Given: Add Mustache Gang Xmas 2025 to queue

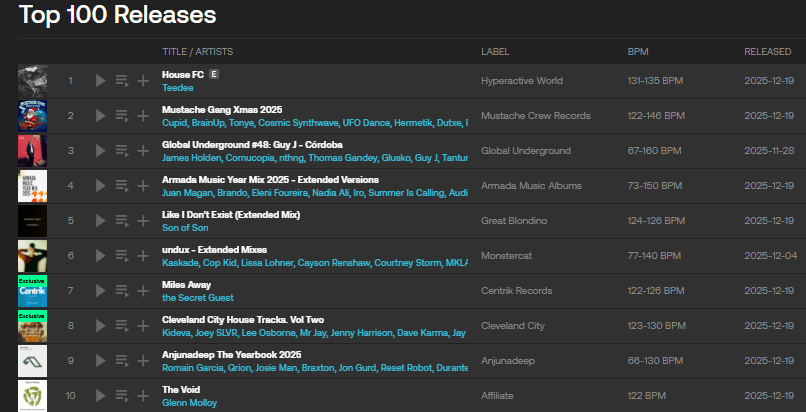Looking at the screenshot, I should point(121,116).
